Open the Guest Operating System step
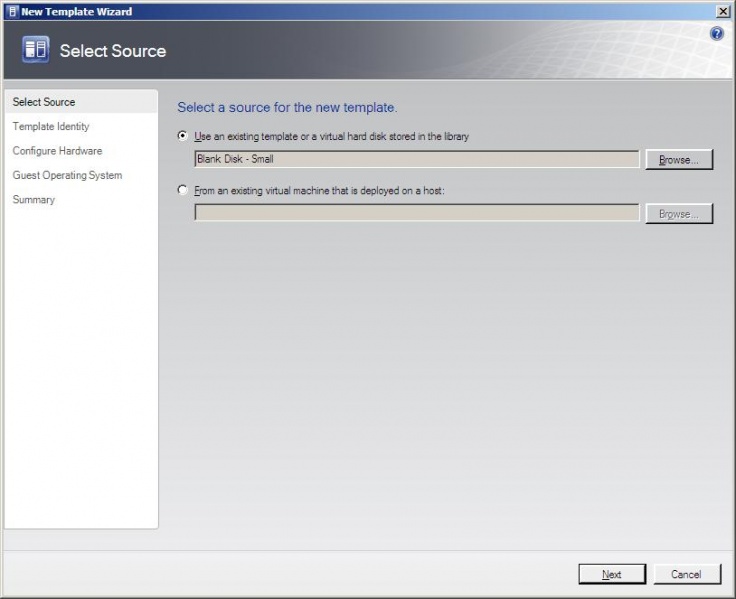The image size is (736, 599). pos(67,175)
